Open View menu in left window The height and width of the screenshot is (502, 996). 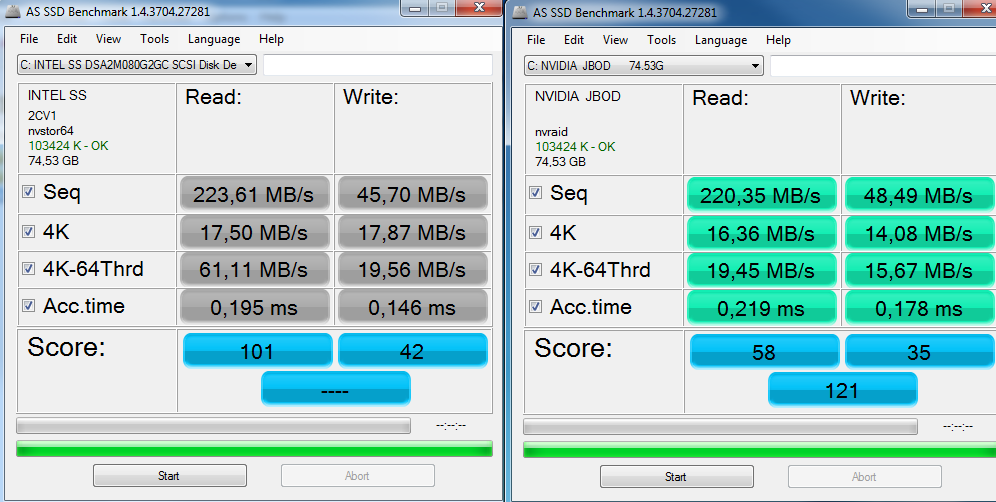coord(108,39)
